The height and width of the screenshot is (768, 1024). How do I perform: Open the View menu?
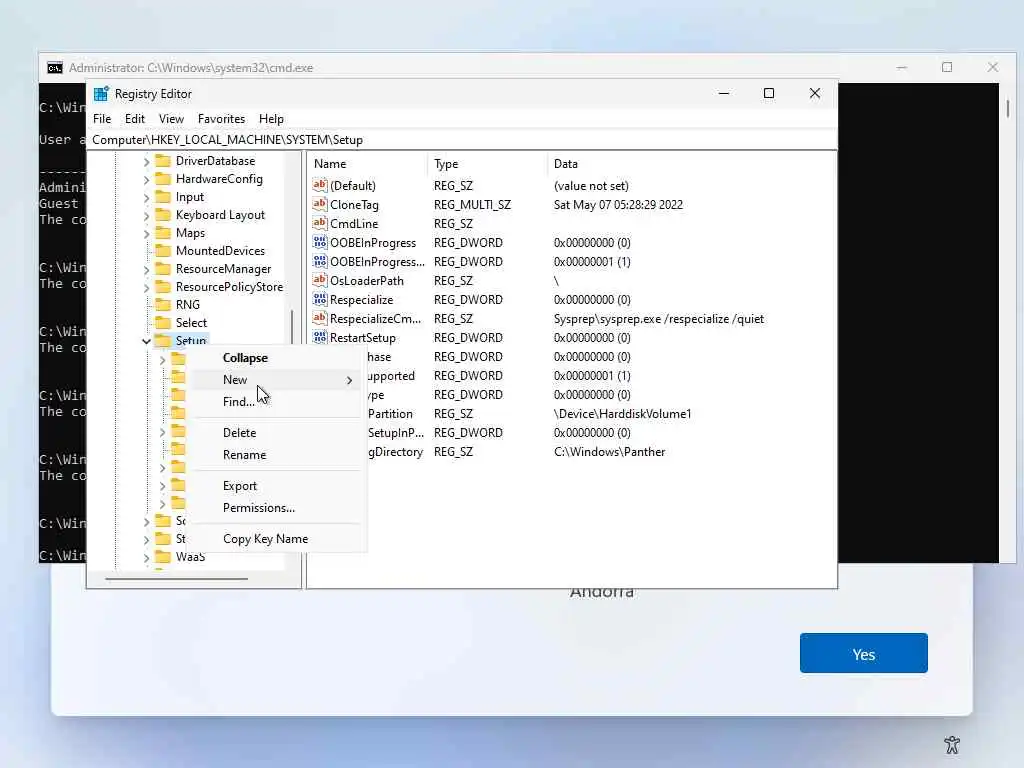click(171, 119)
